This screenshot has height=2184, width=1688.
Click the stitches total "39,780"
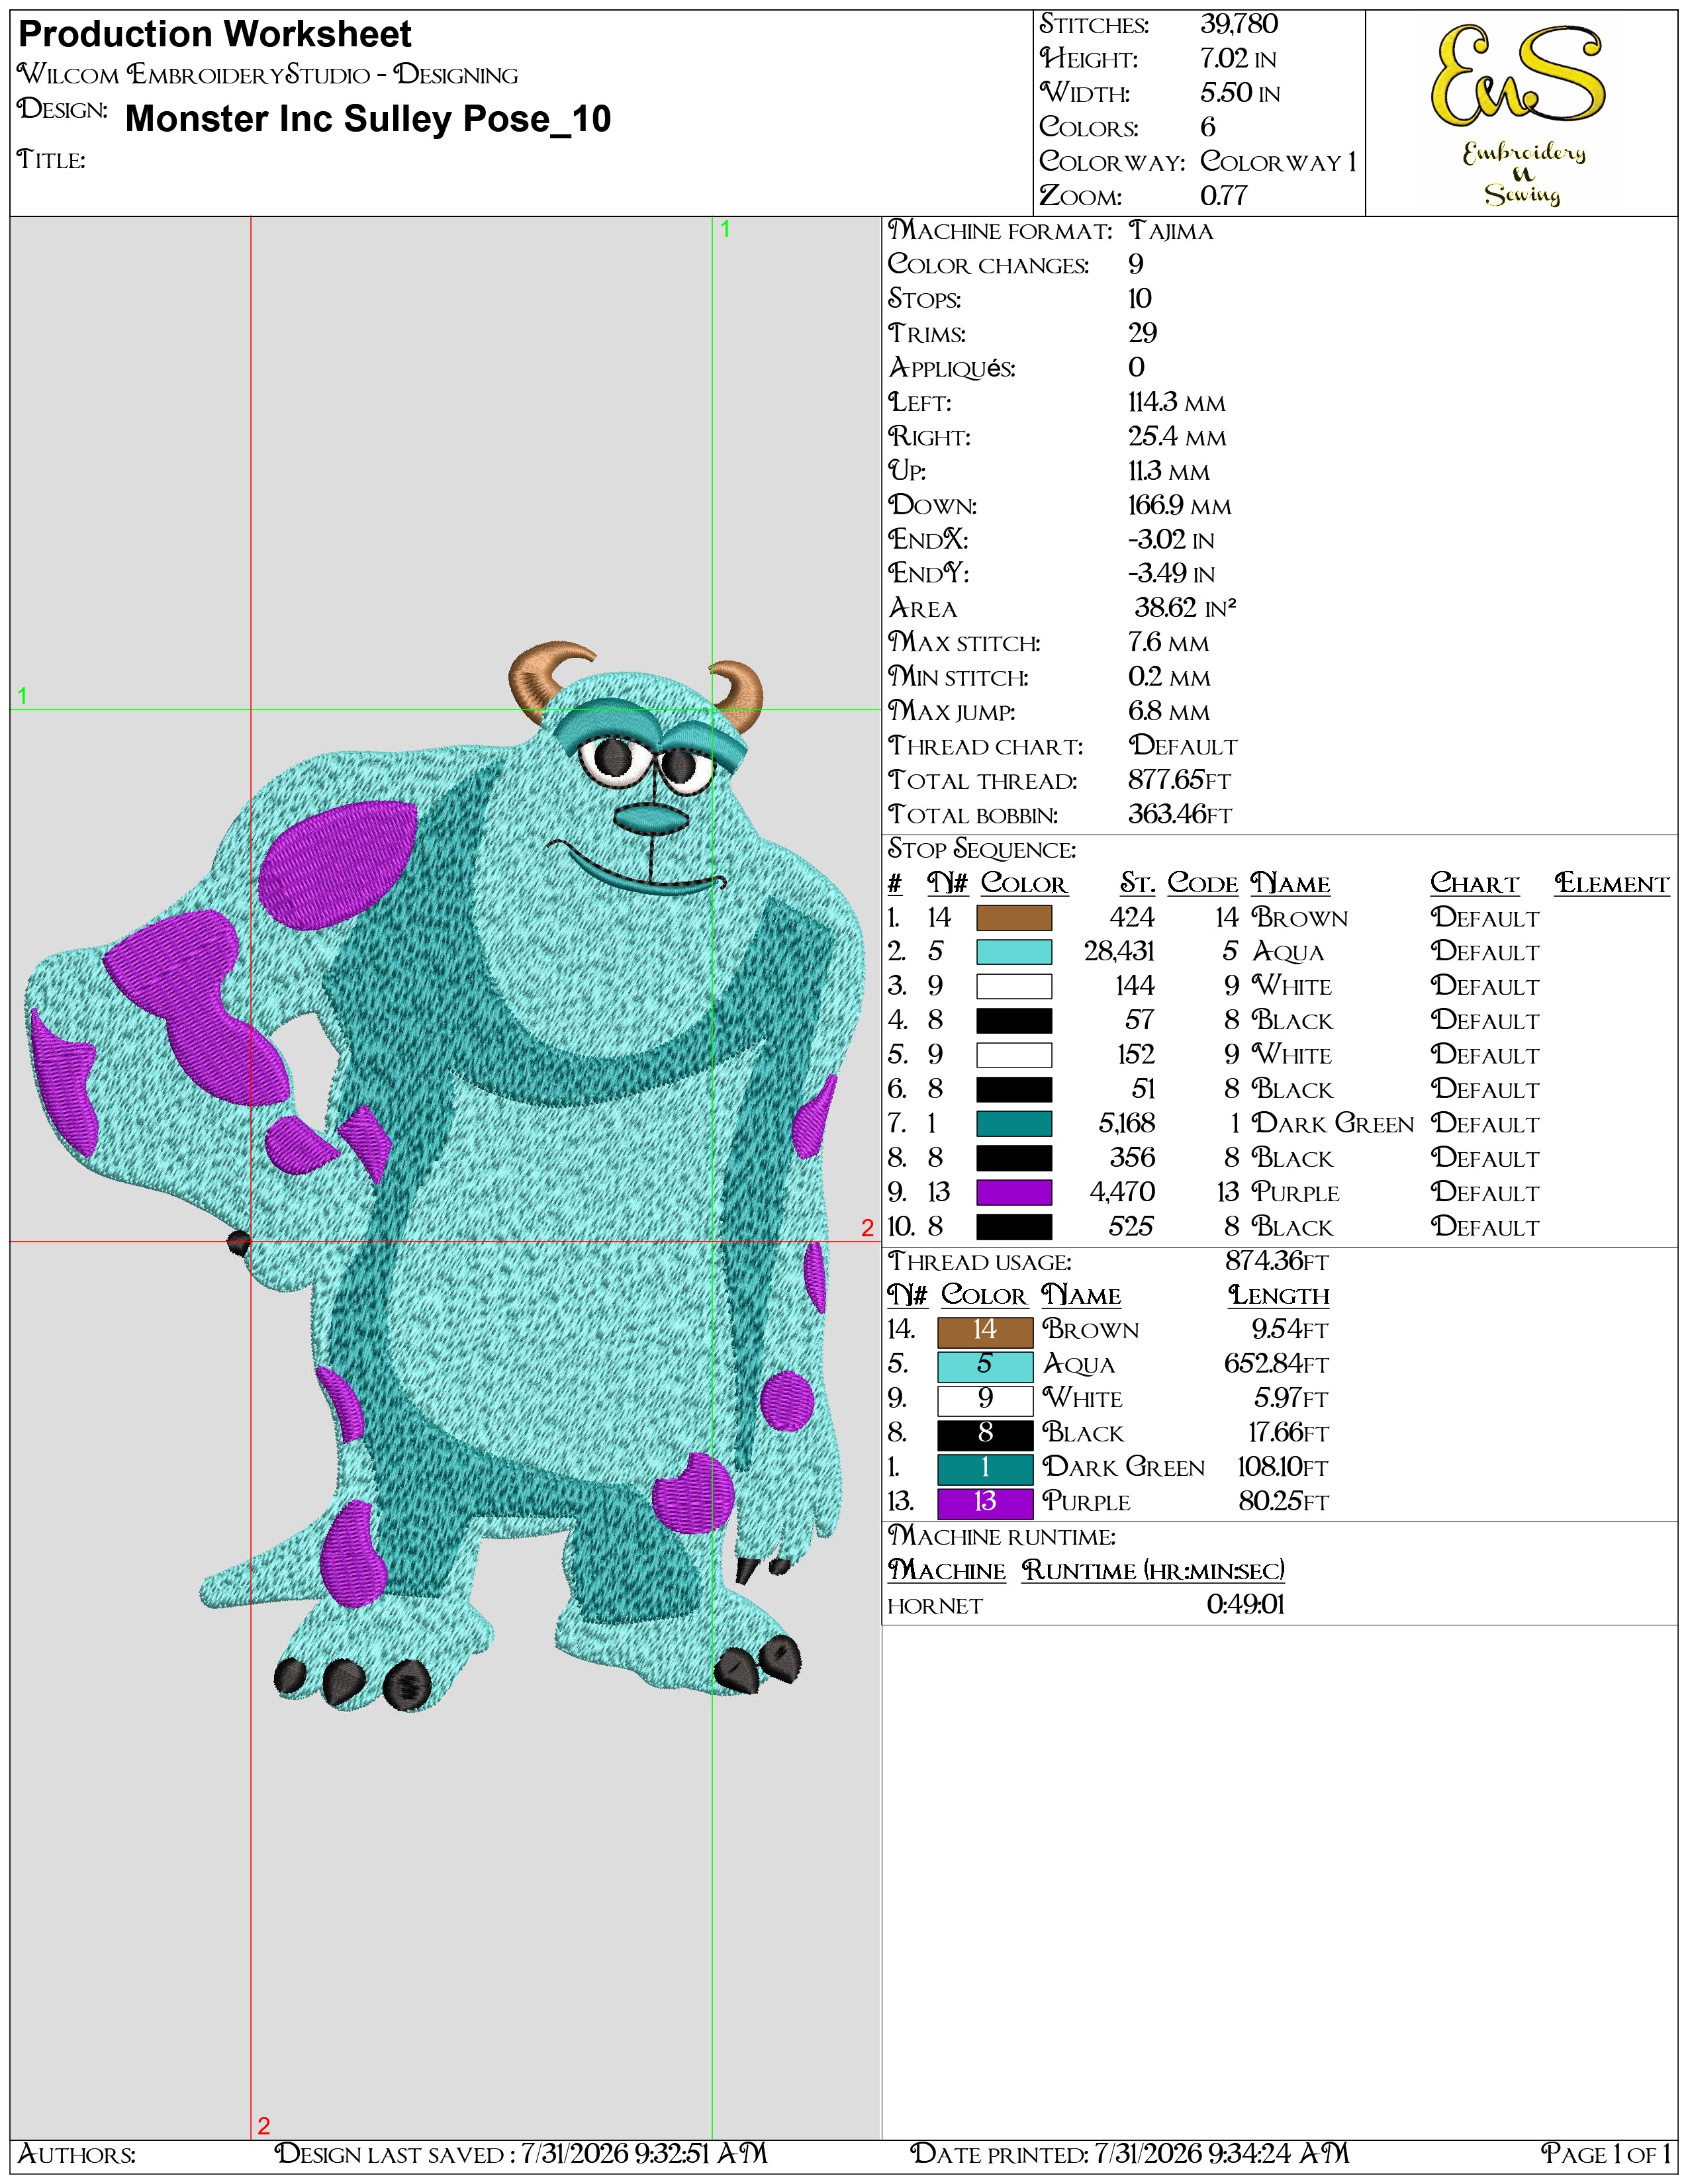[1239, 24]
